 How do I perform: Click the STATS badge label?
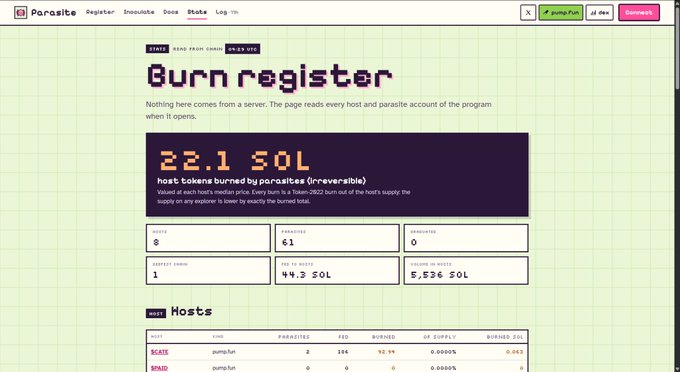(x=157, y=49)
